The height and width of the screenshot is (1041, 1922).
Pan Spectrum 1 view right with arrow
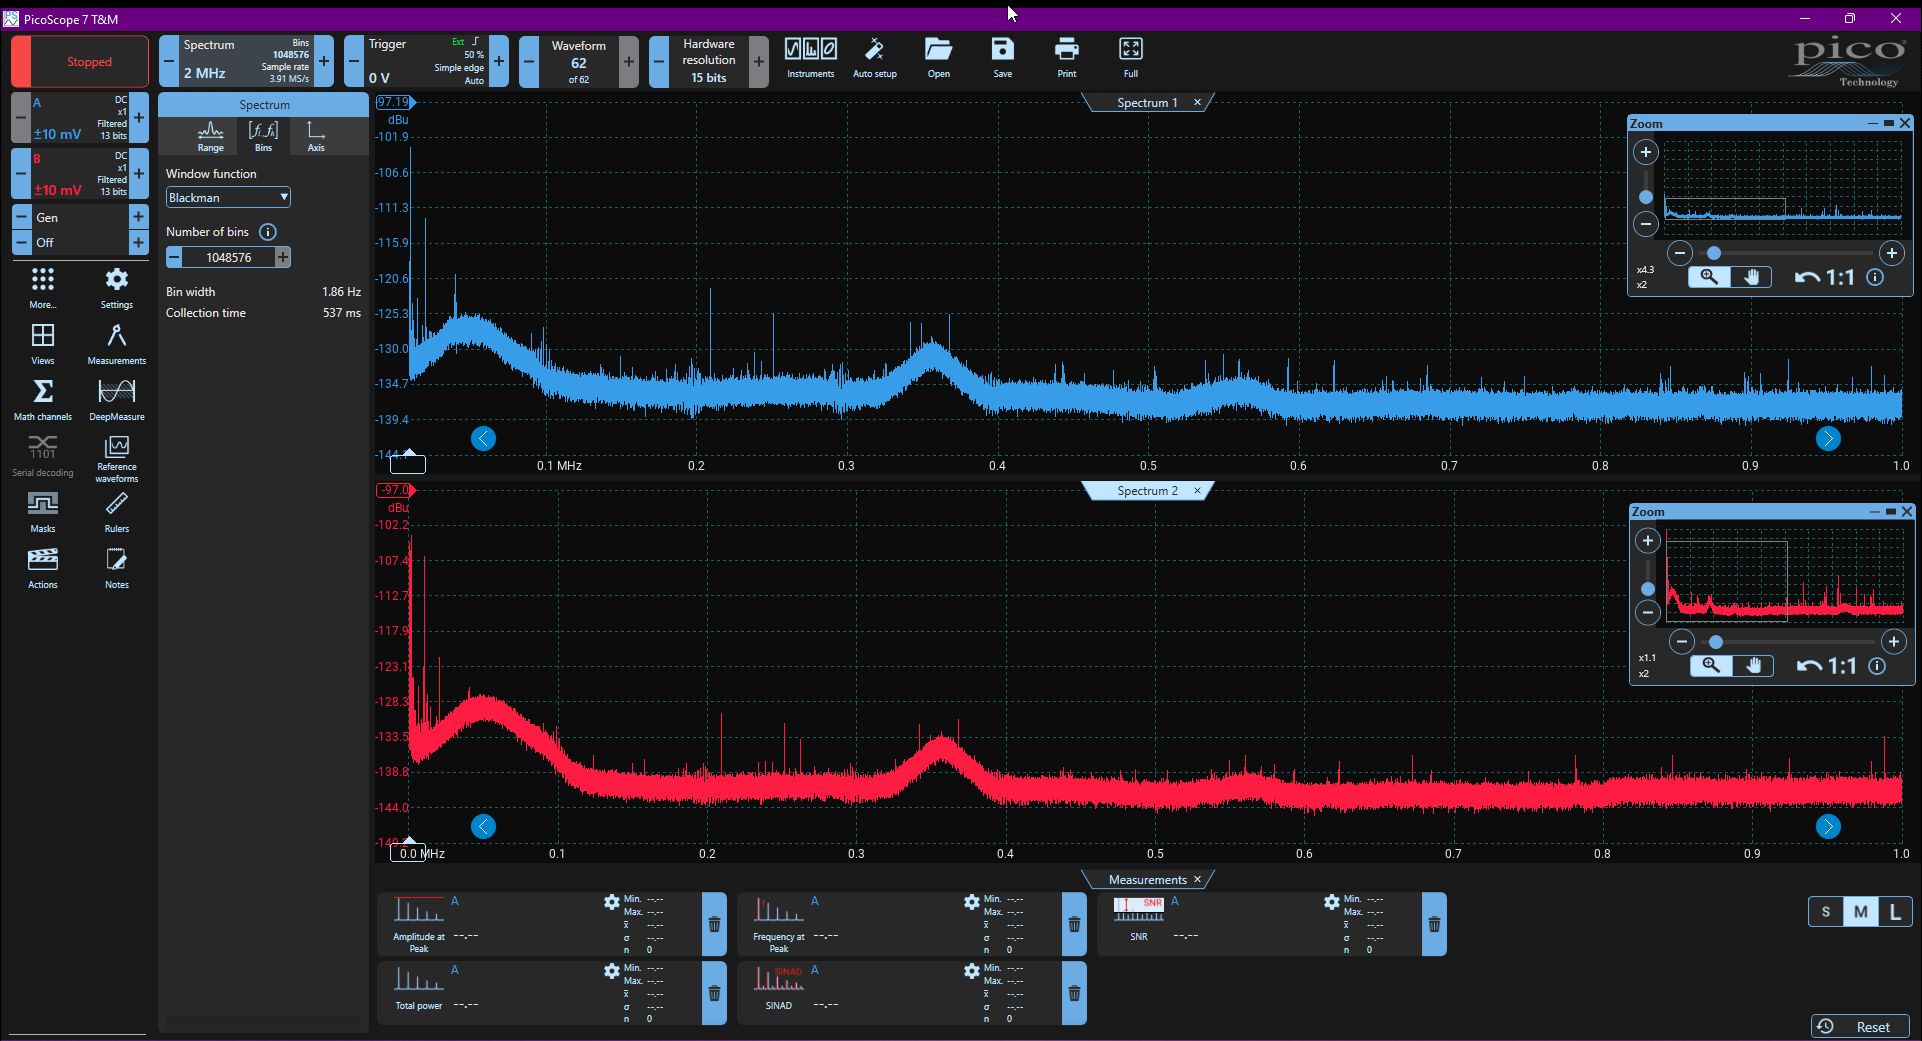pyautogui.click(x=1828, y=438)
